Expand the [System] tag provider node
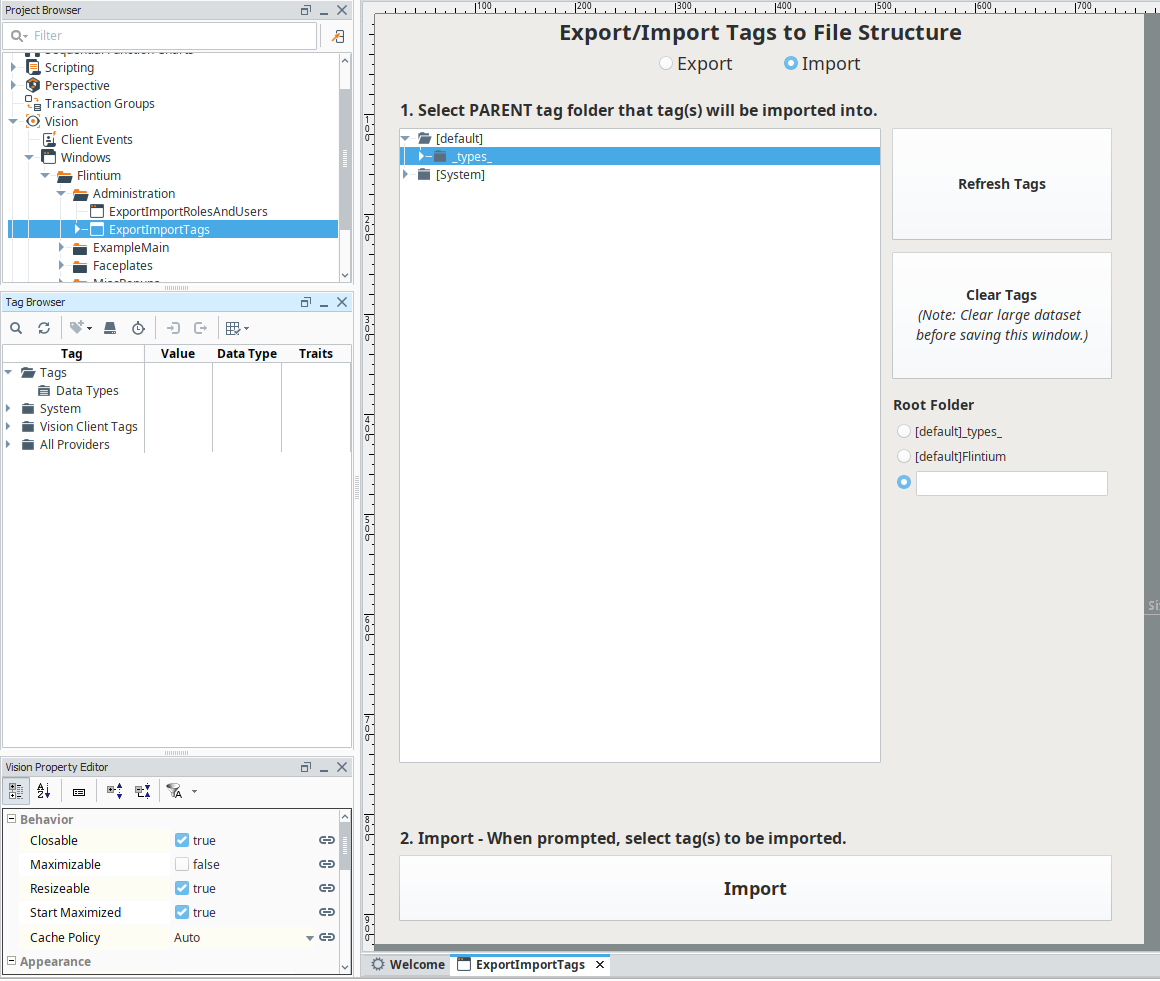 click(405, 175)
